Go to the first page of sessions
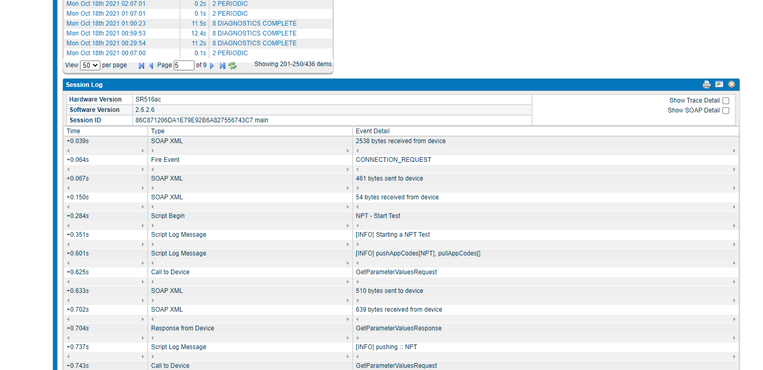The width and height of the screenshot is (763, 370). click(x=141, y=66)
